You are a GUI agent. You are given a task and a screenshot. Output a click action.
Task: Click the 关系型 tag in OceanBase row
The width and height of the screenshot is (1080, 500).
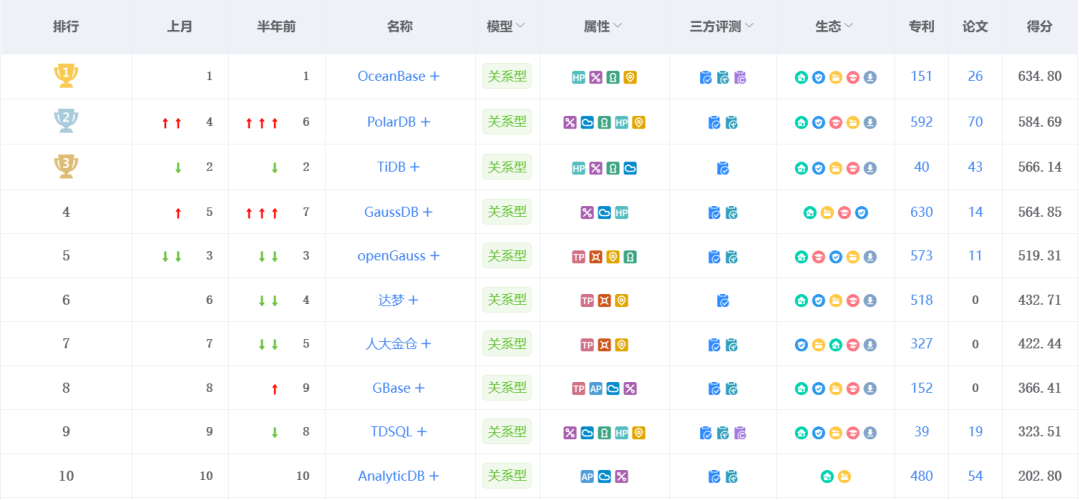coord(507,76)
